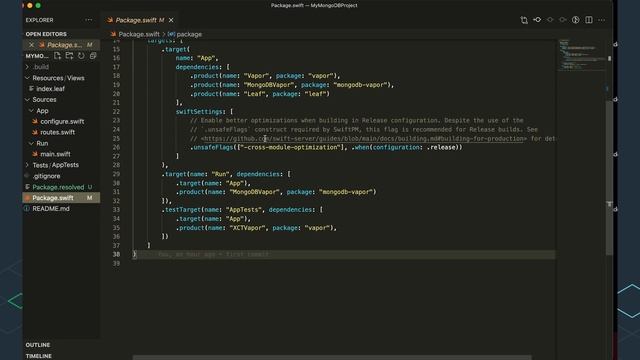Refresh the Explorer file tree
This screenshot has width=640, height=360.
pyautogui.click(x=81, y=56)
